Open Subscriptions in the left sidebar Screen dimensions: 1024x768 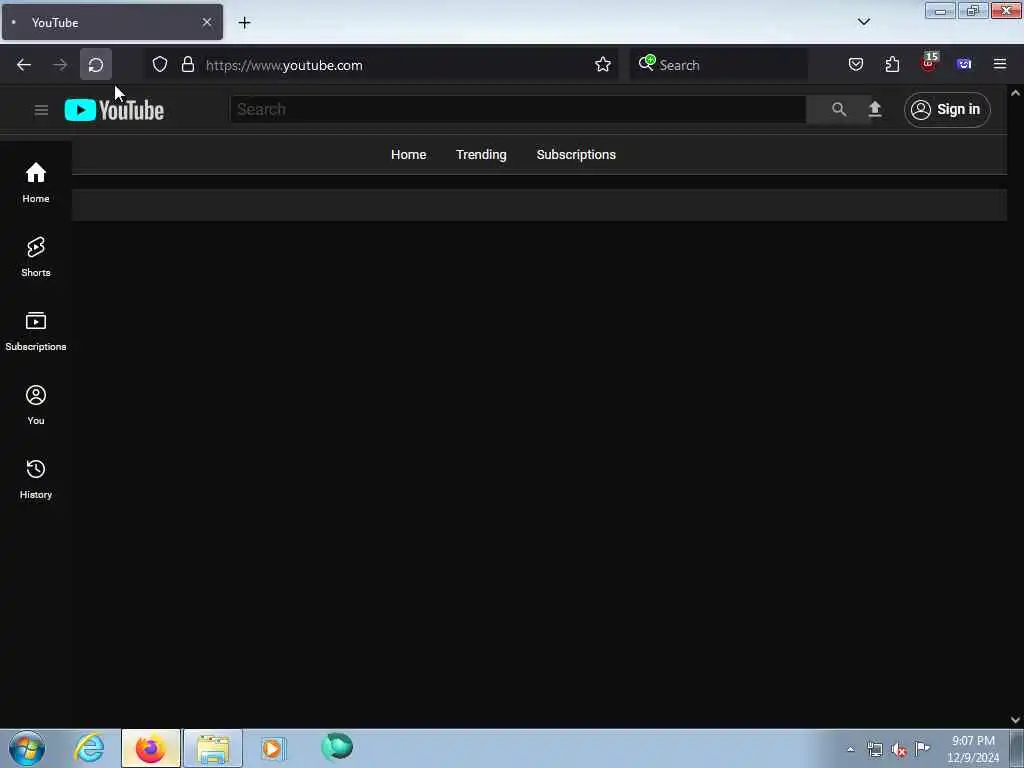pyautogui.click(x=36, y=330)
